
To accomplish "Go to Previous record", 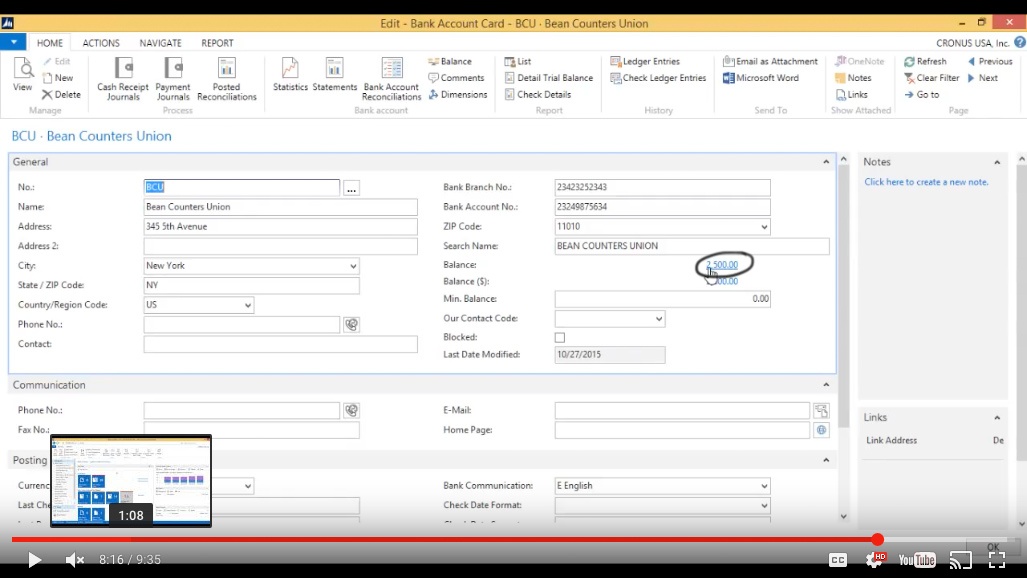I will point(990,62).
